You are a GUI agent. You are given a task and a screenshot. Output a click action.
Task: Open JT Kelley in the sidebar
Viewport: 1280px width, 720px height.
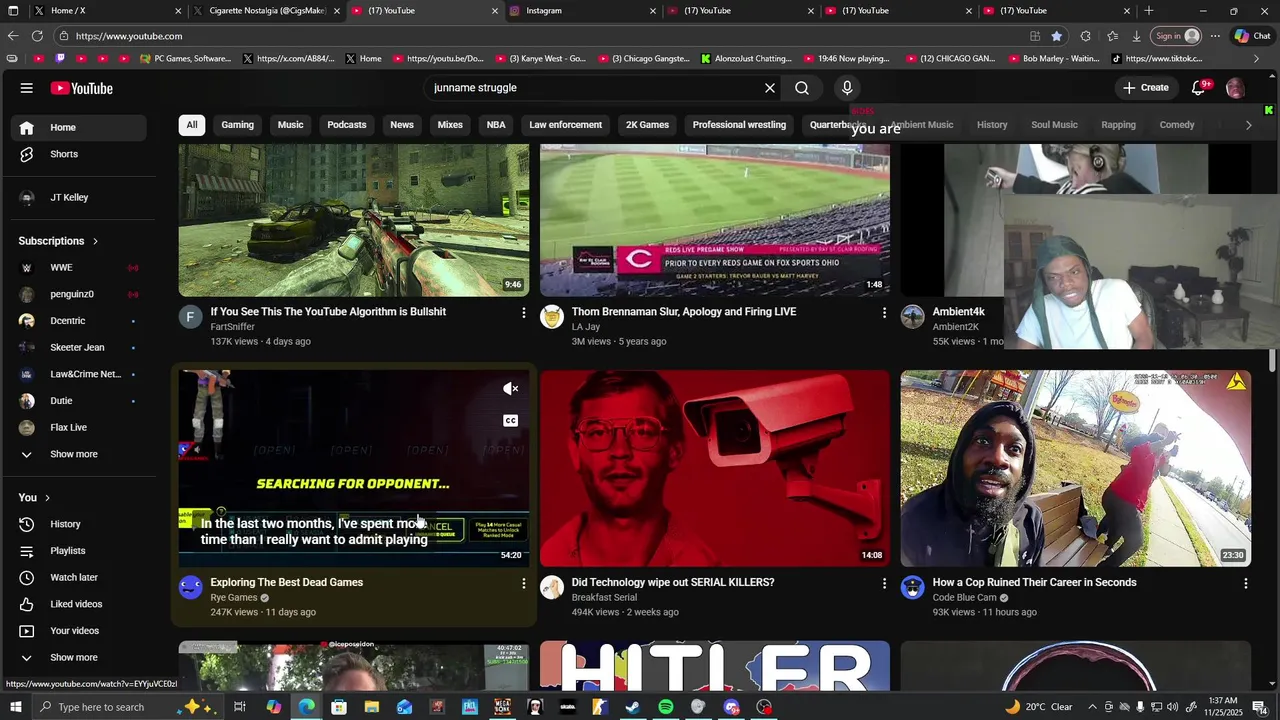(79, 198)
